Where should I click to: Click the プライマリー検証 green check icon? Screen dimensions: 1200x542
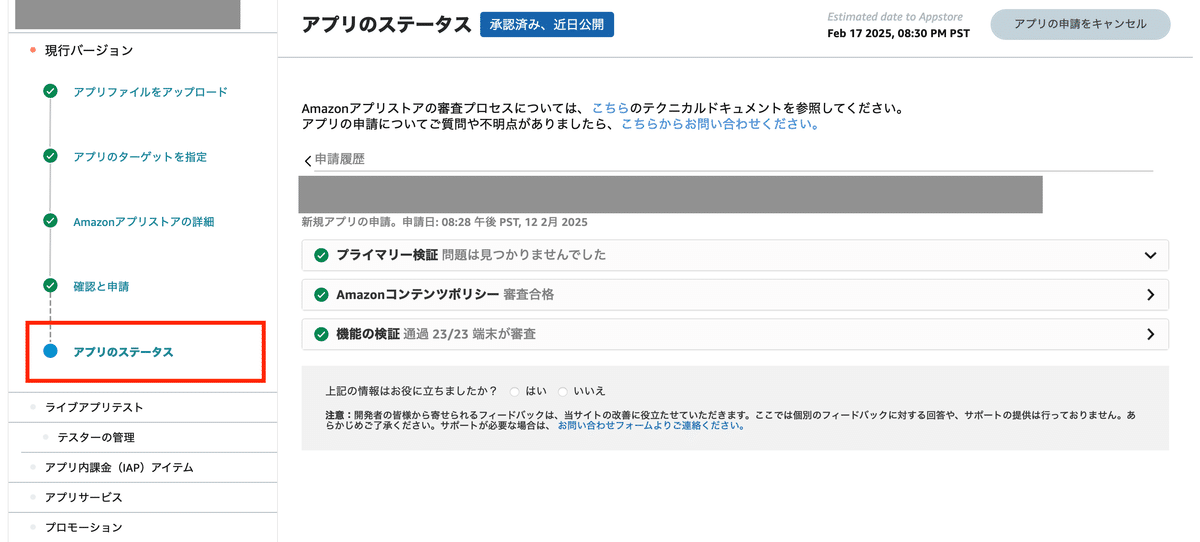[x=321, y=255]
